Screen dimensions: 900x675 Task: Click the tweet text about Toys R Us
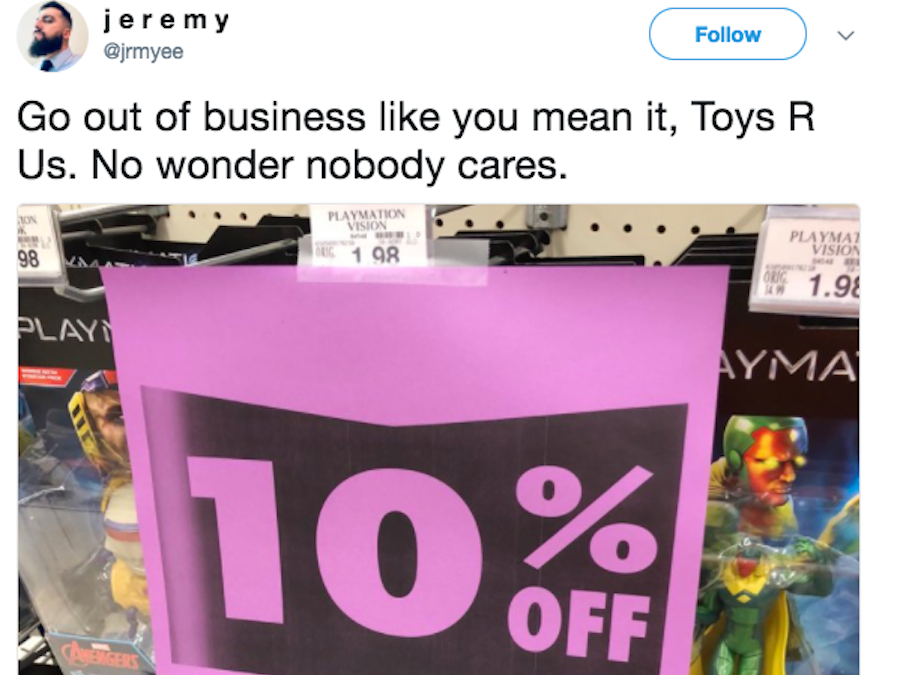point(416,141)
